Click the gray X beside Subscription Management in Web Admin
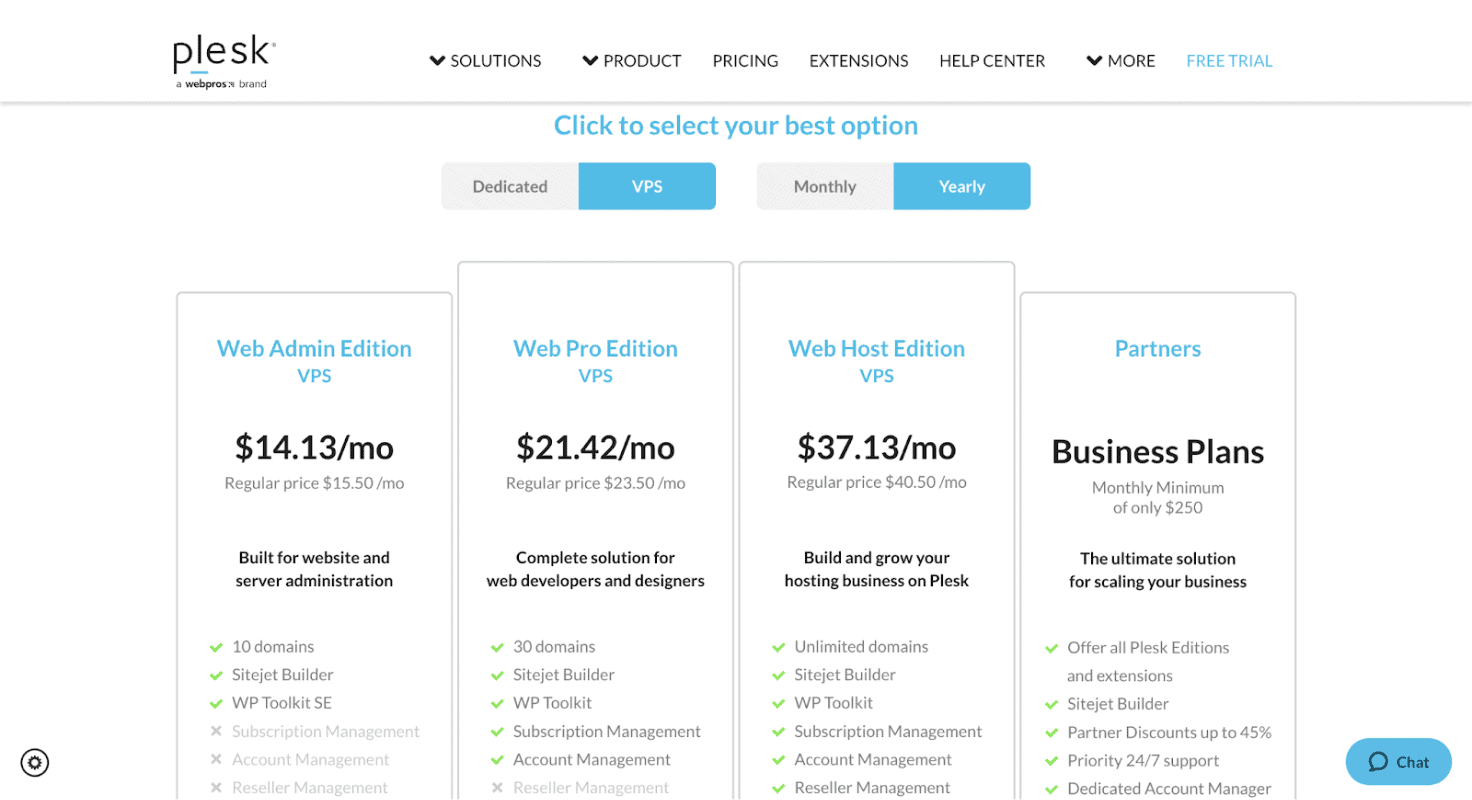The height and width of the screenshot is (800, 1472). 216,732
